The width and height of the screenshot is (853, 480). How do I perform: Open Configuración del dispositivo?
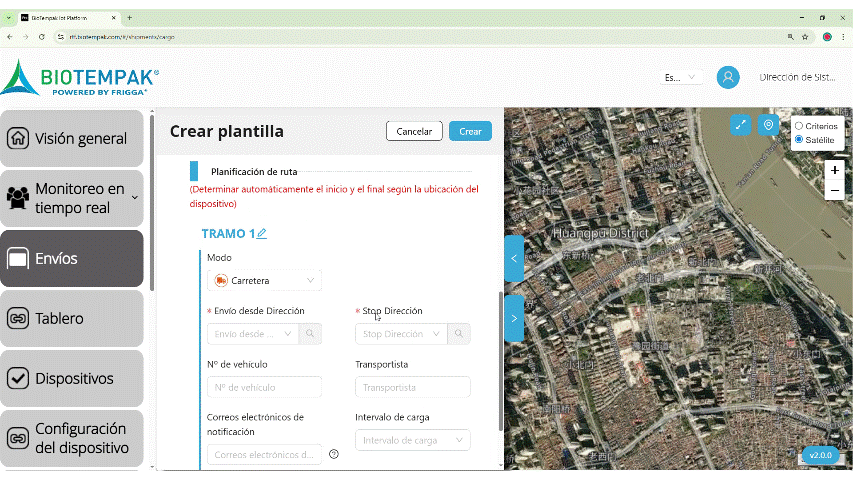click(72, 438)
